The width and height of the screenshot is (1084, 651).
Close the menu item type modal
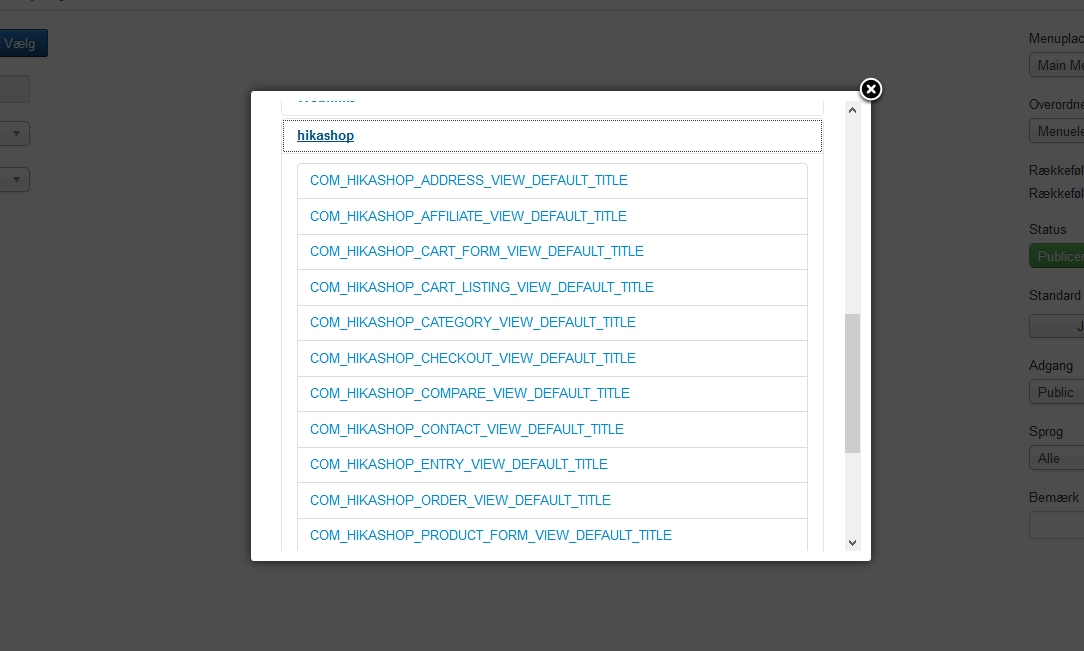(x=870, y=89)
